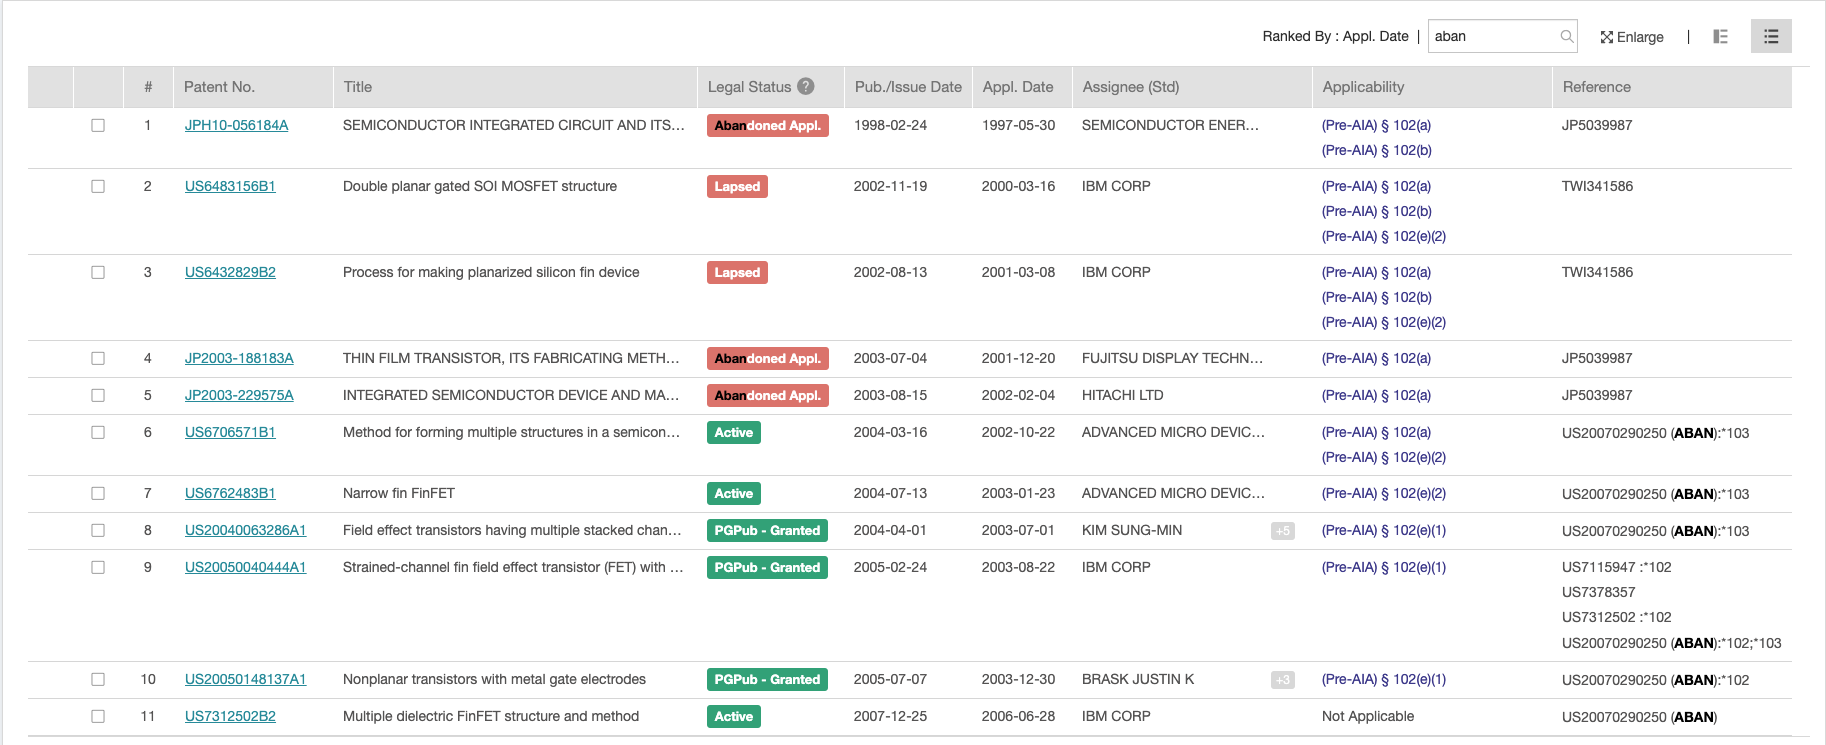Screen dimensions: 1826x745
Task: Click PGPub - Granted badge for US20050148137A1
Action: click(767, 680)
